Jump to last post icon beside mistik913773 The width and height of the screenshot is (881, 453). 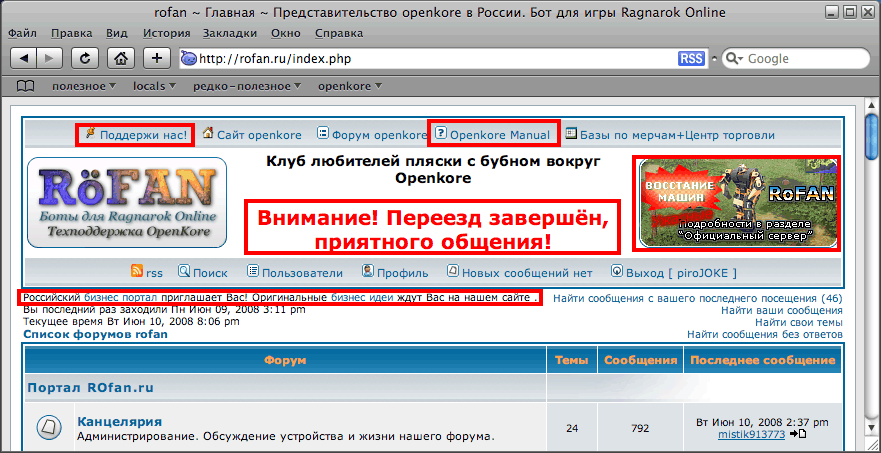pyautogui.click(x=797, y=434)
